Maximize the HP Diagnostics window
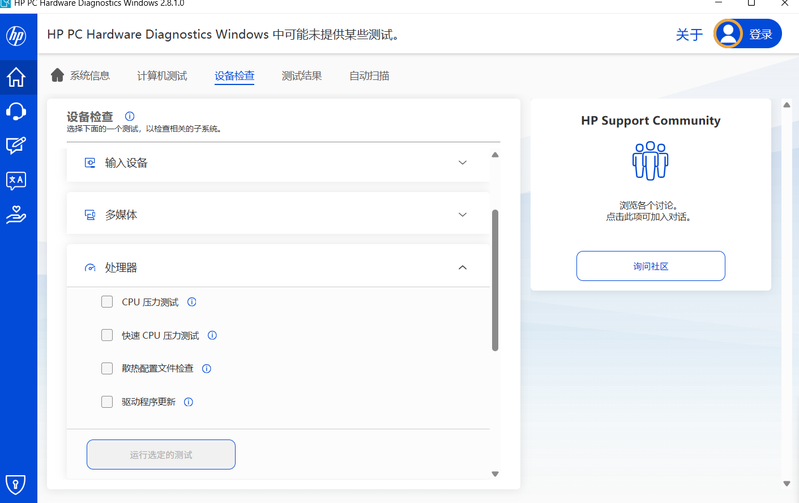The image size is (799, 503). 751,3
